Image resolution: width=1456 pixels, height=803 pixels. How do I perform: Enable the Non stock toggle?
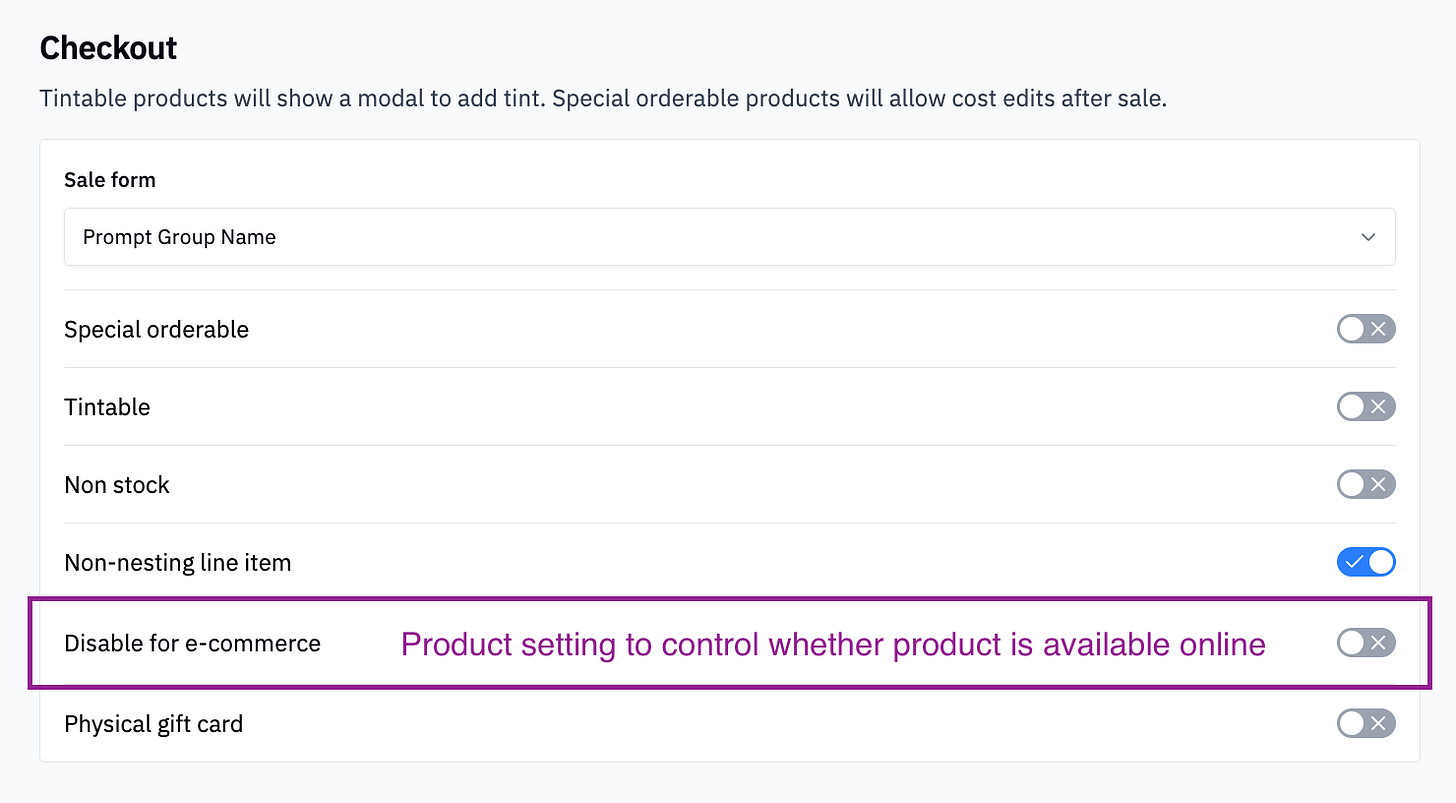click(x=1366, y=485)
